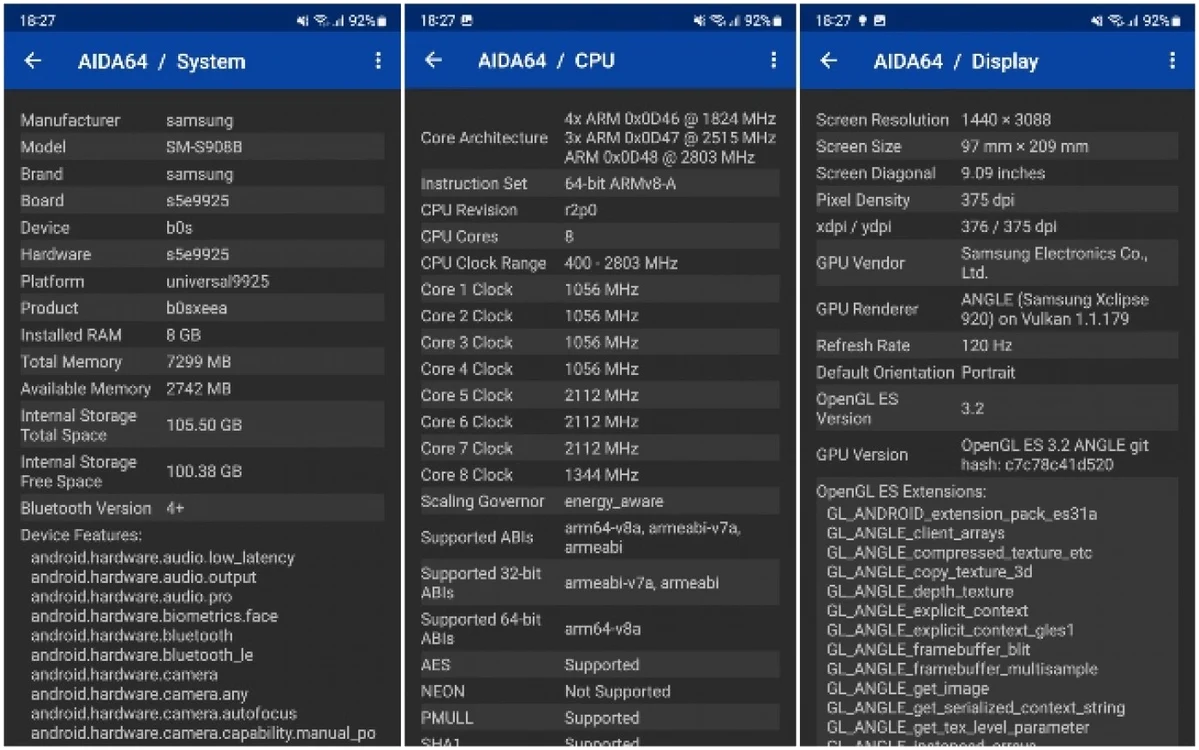Go back from the AIDA64 System screen
The height and width of the screenshot is (750, 1199).
(33, 61)
